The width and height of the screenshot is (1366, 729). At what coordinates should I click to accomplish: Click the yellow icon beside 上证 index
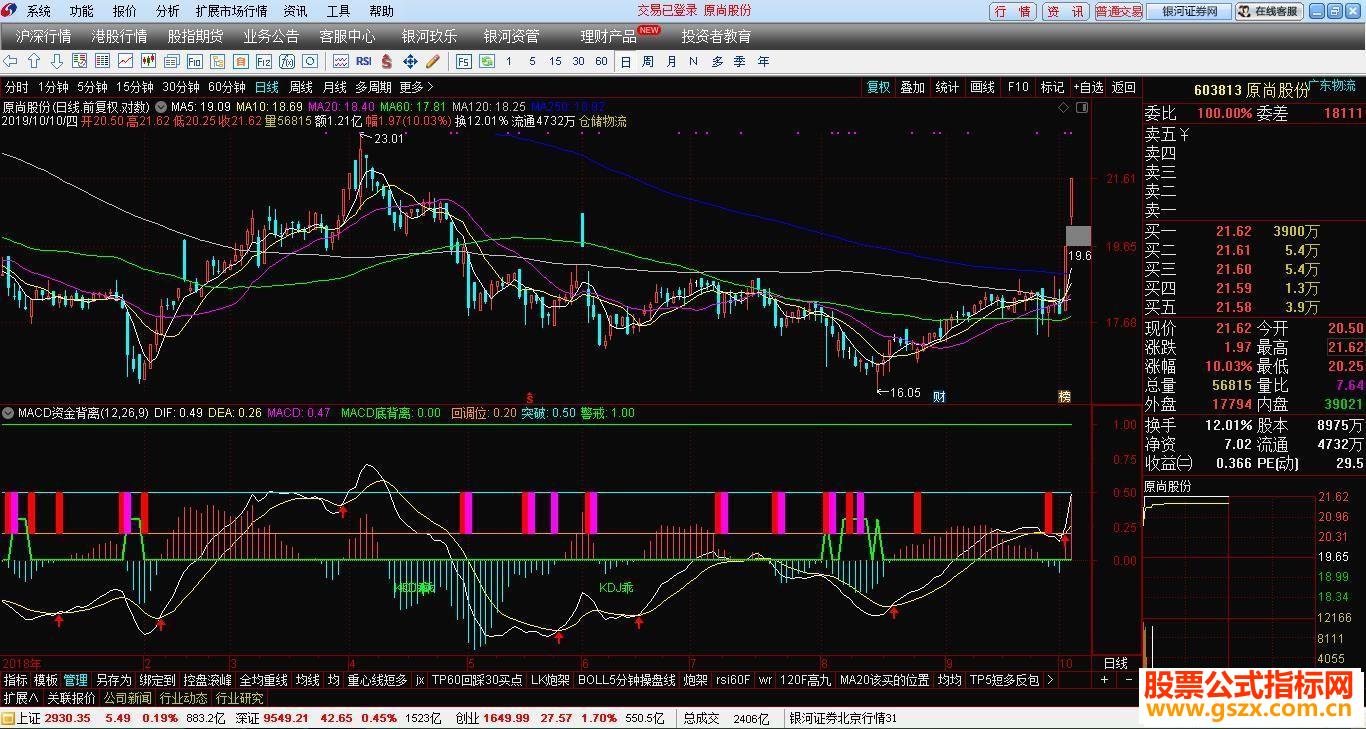point(8,718)
